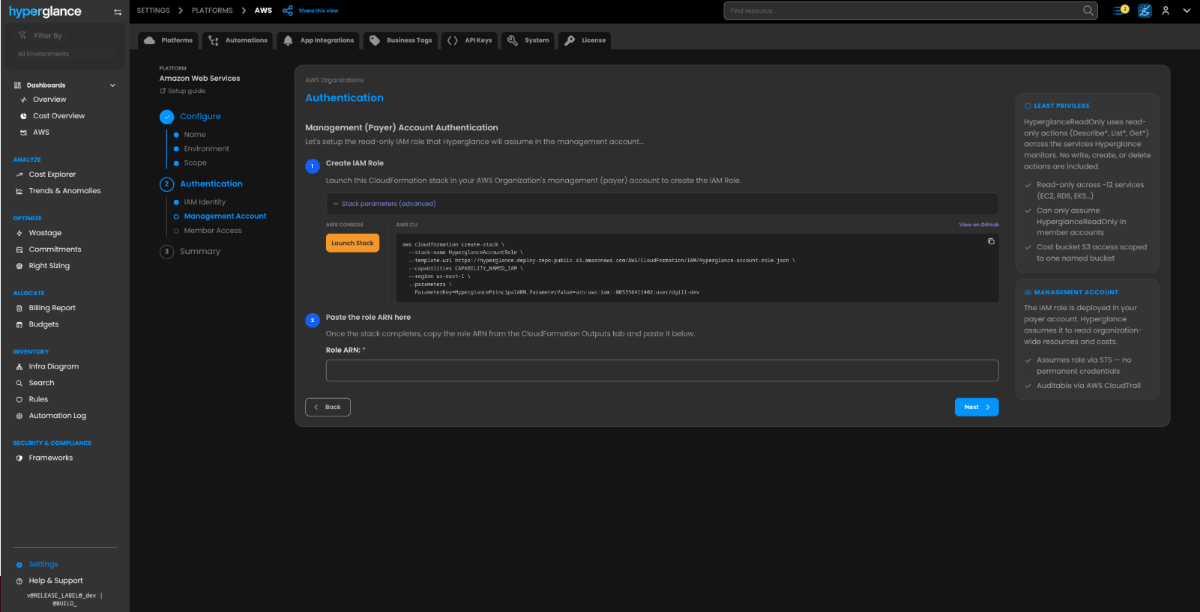Click the 'Paste the role ARN here' heading
1200x612 pixels.
(368, 317)
